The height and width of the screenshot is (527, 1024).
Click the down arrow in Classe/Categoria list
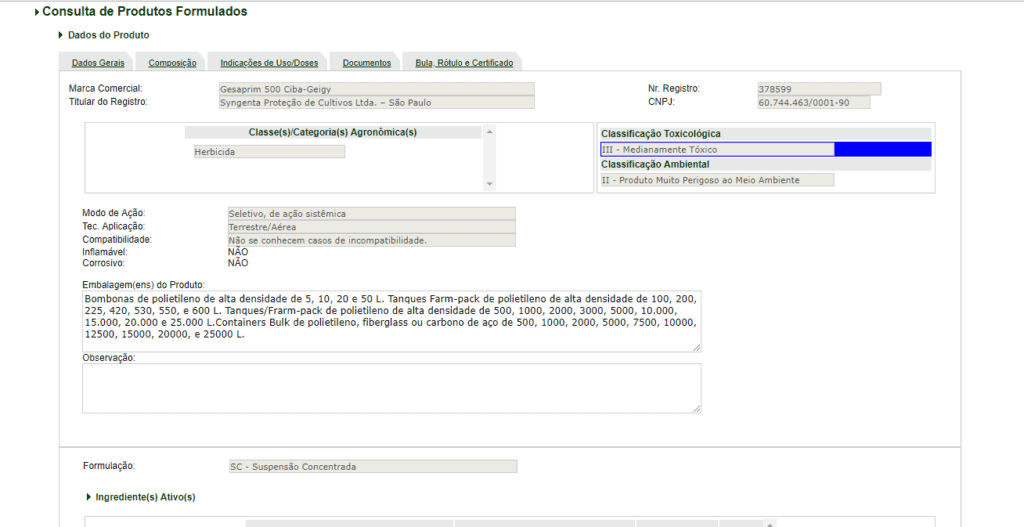[x=489, y=184]
